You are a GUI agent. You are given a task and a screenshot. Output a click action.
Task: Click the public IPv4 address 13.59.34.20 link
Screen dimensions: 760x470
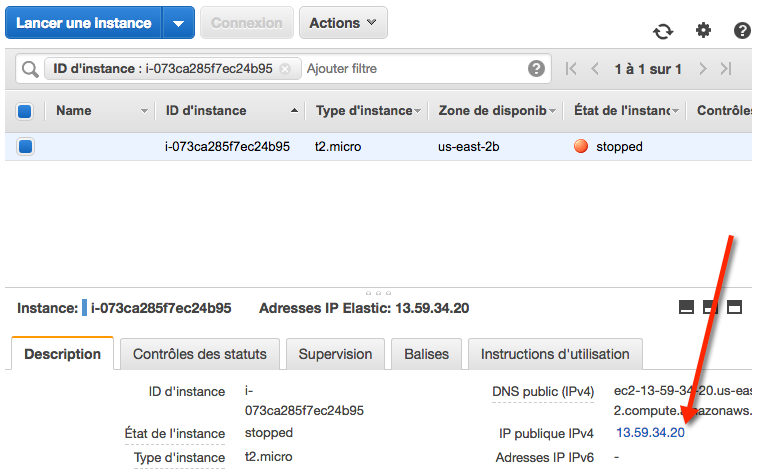650,433
